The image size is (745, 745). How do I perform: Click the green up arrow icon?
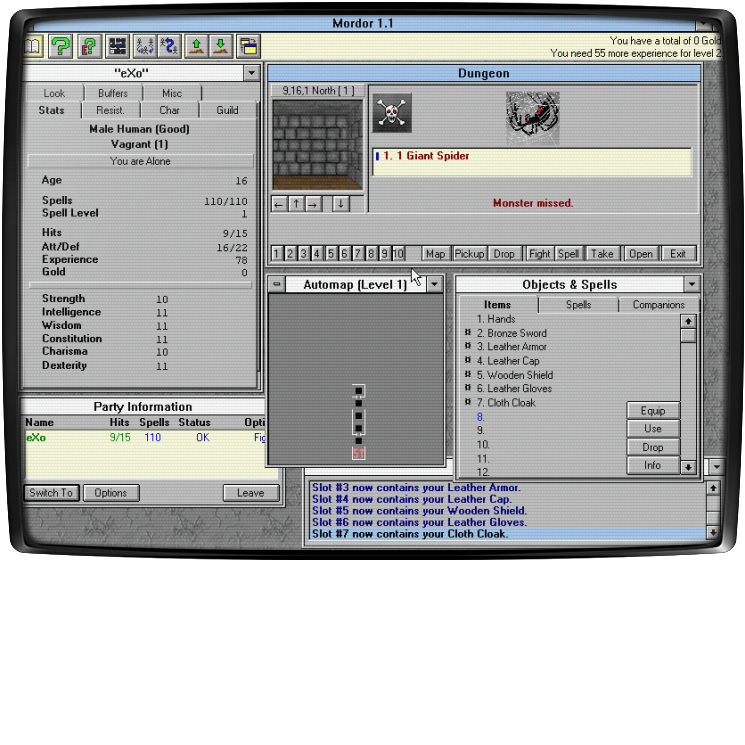pyautogui.click(x=196, y=47)
